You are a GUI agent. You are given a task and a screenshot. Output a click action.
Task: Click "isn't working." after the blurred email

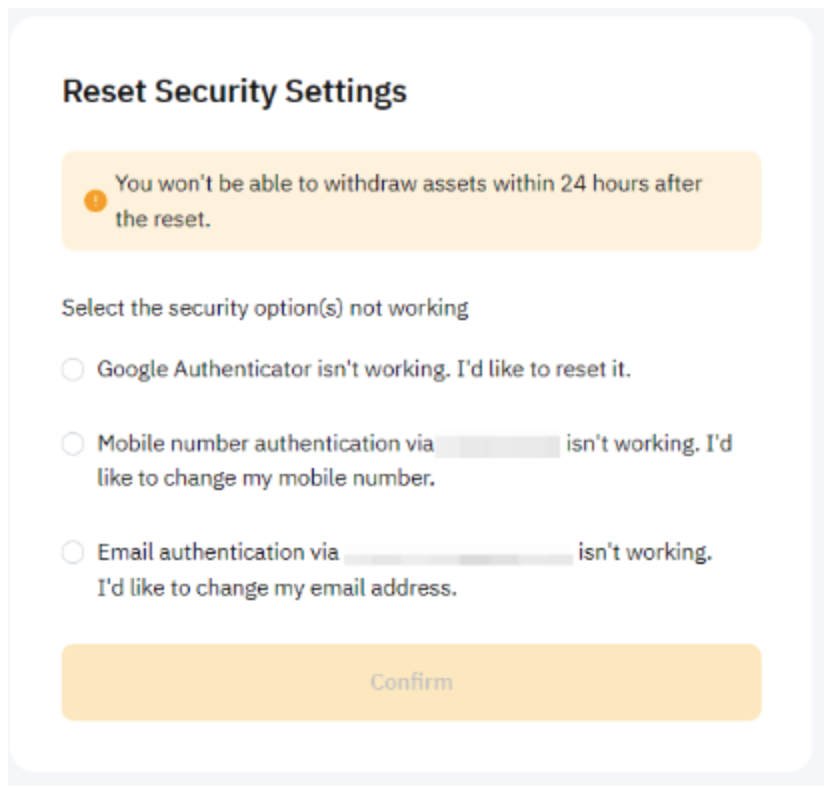[645, 552]
